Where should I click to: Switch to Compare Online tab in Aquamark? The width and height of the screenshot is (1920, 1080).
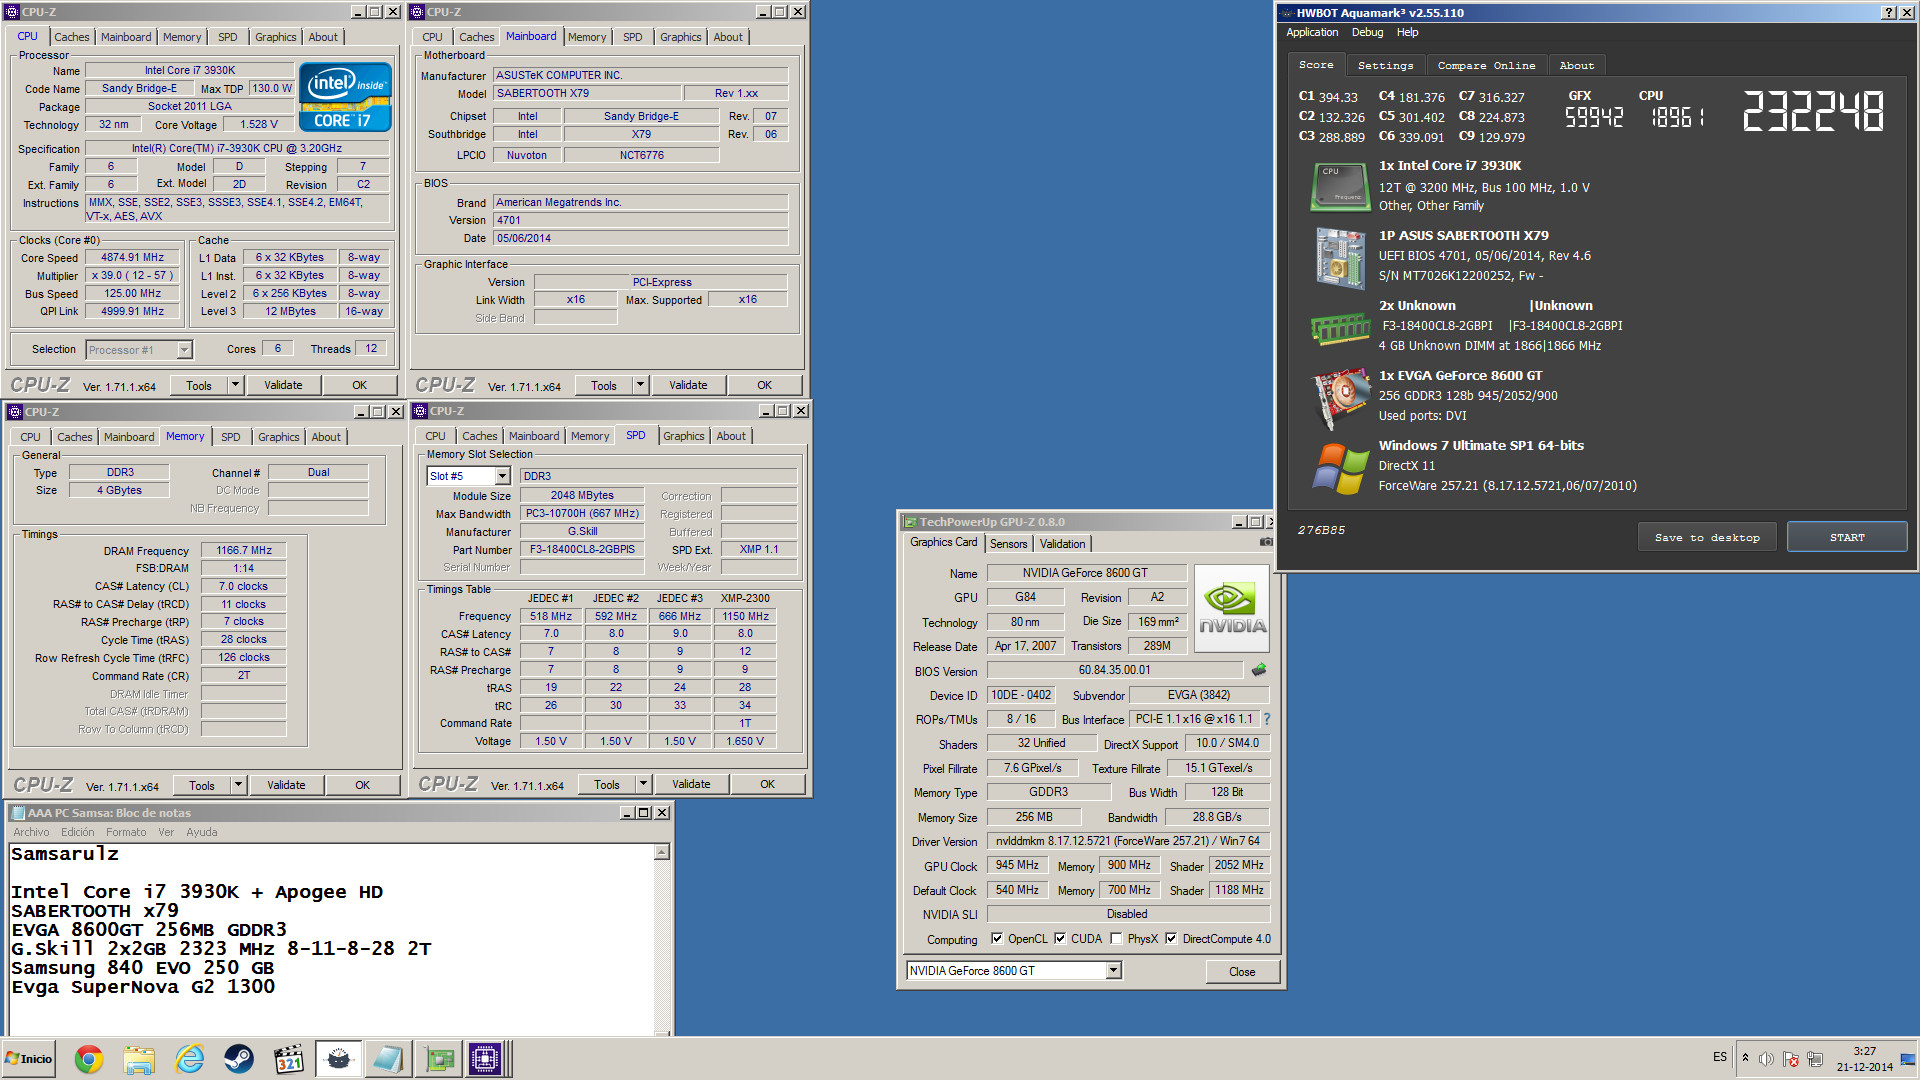pyautogui.click(x=1486, y=66)
